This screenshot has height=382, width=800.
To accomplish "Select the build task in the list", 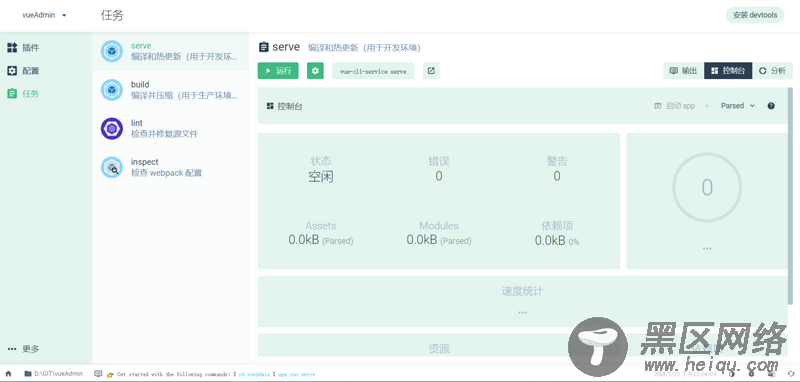I will pyautogui.click(x=170, y=90).
